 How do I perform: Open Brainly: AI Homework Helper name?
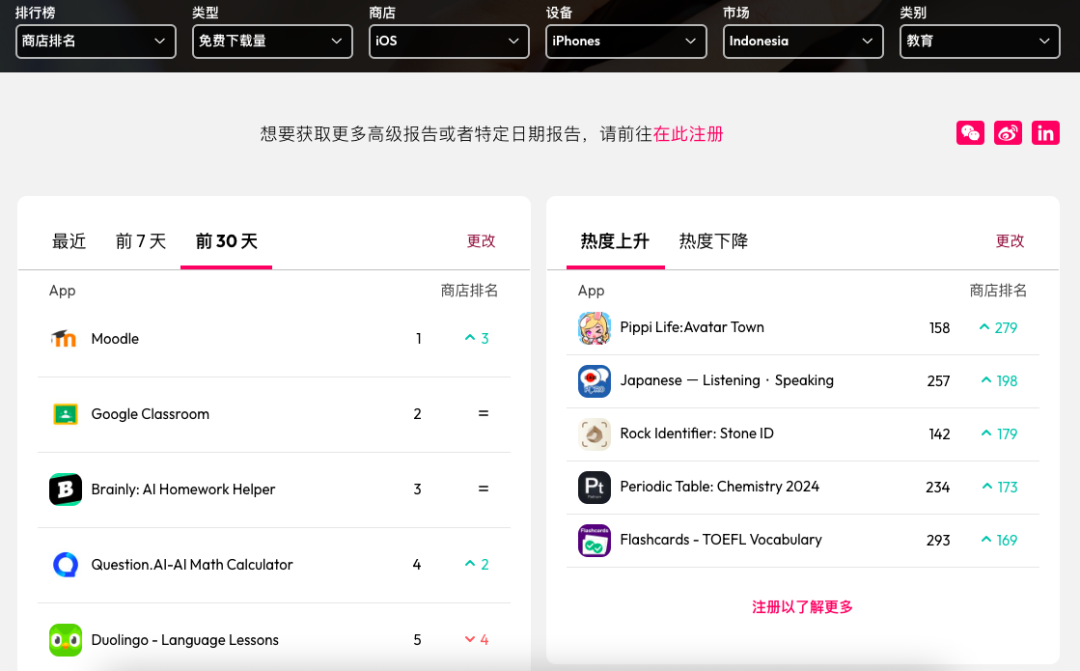[183, 489]
